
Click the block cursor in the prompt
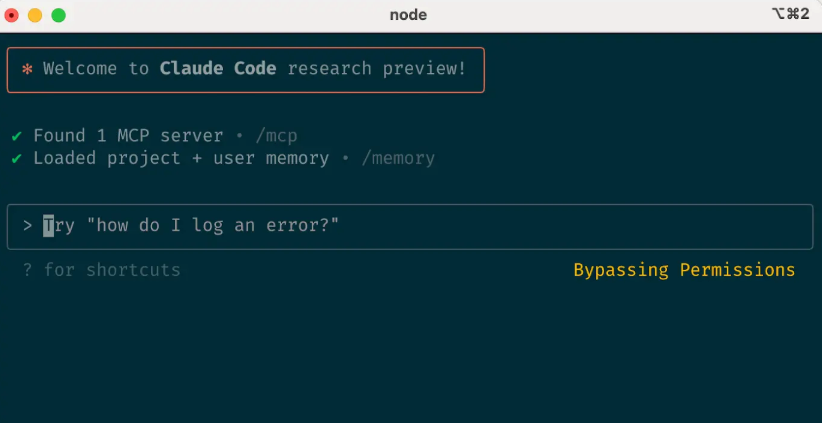tap(48, 226)
